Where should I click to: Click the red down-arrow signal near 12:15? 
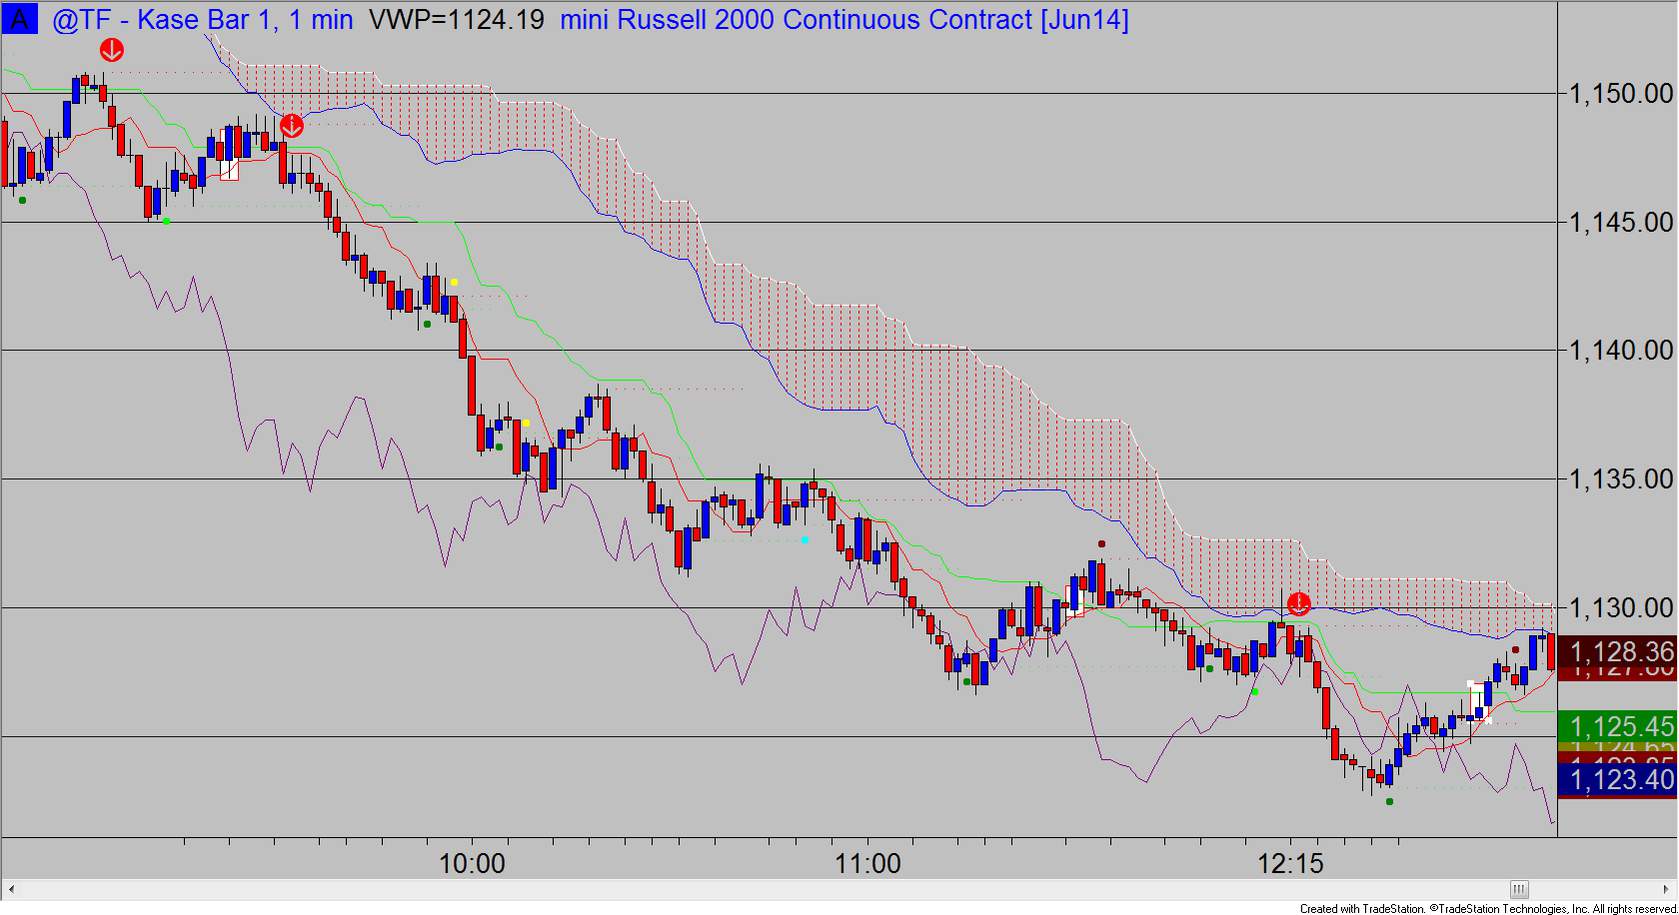pyautogui.click(x=1298, y=603)
